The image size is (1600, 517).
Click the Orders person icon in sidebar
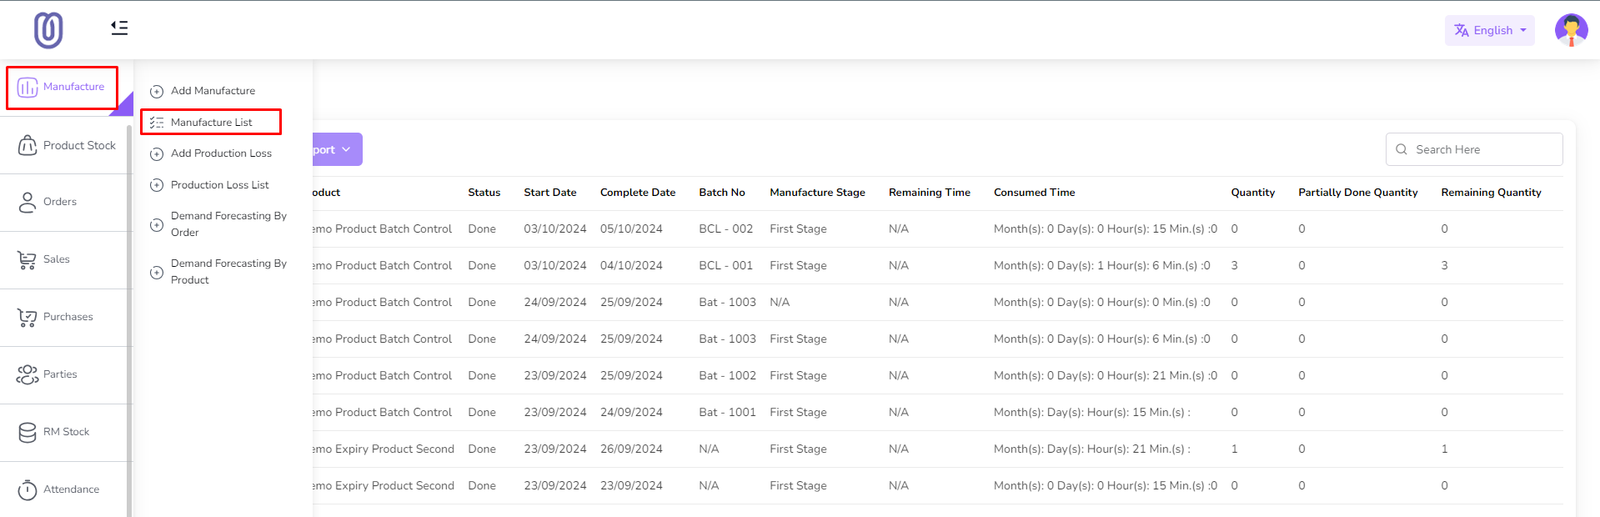(x=27, y=202)
